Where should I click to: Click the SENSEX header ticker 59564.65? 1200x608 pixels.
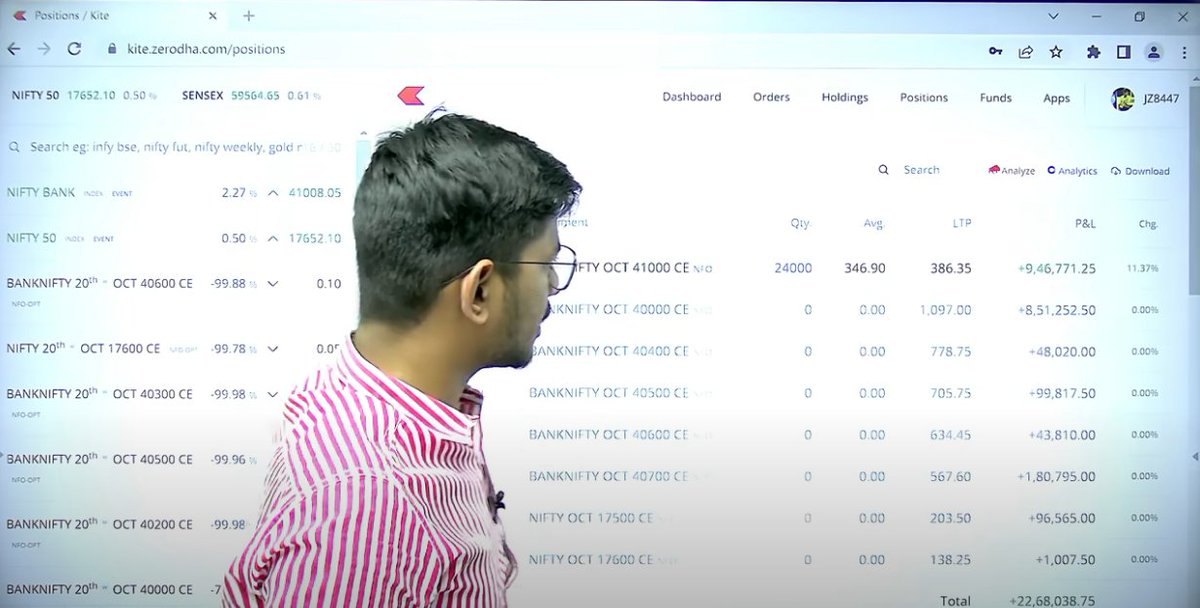tap(255, 96)
